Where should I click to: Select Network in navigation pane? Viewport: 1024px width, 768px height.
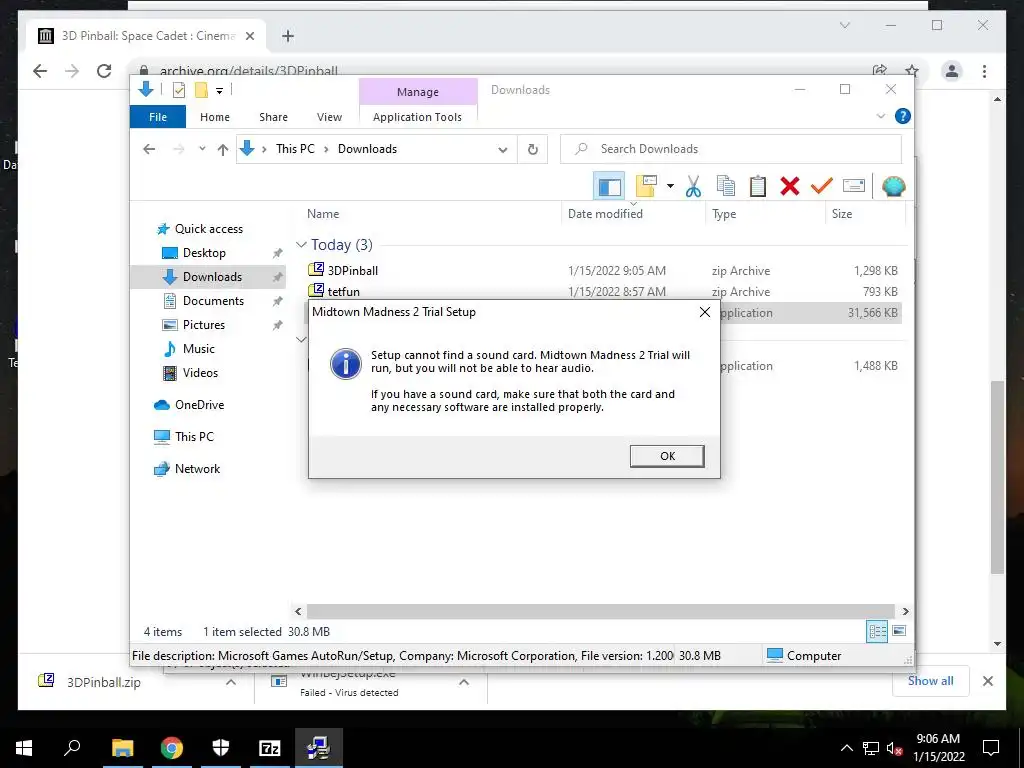click(197, 469)
